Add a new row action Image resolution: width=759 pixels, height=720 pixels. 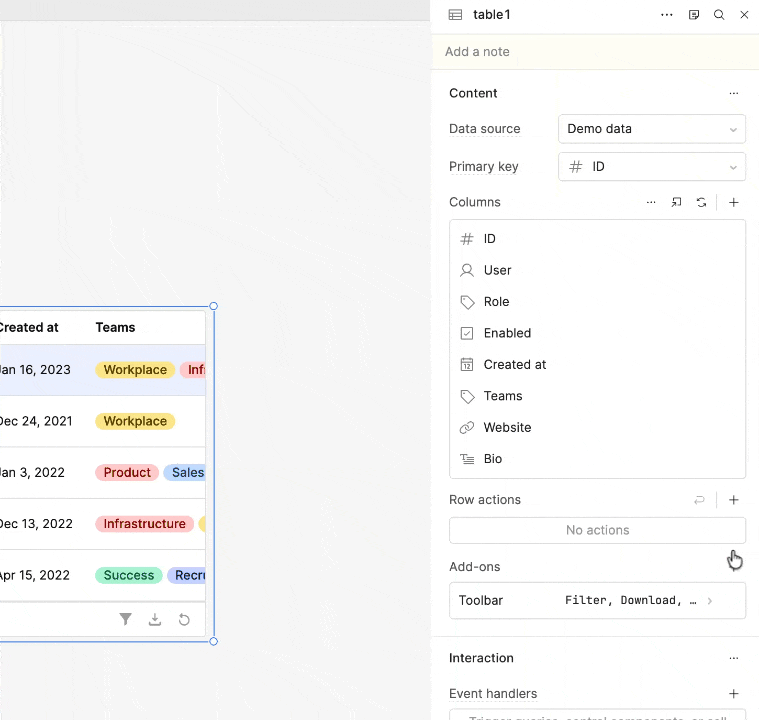point(734,500)
